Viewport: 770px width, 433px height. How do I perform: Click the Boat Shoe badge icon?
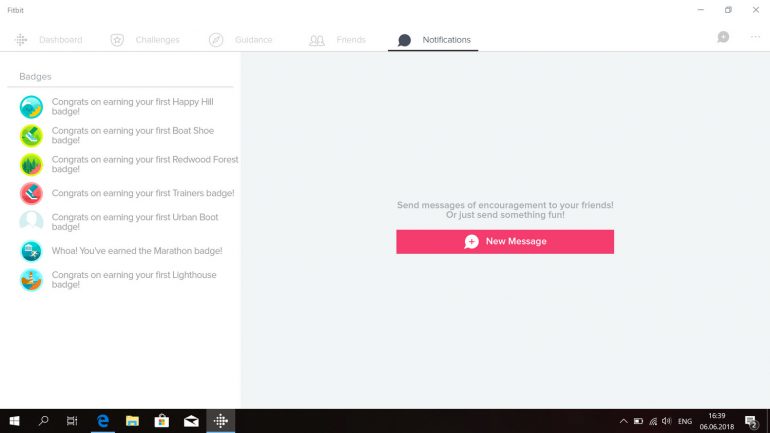point(32,136)
